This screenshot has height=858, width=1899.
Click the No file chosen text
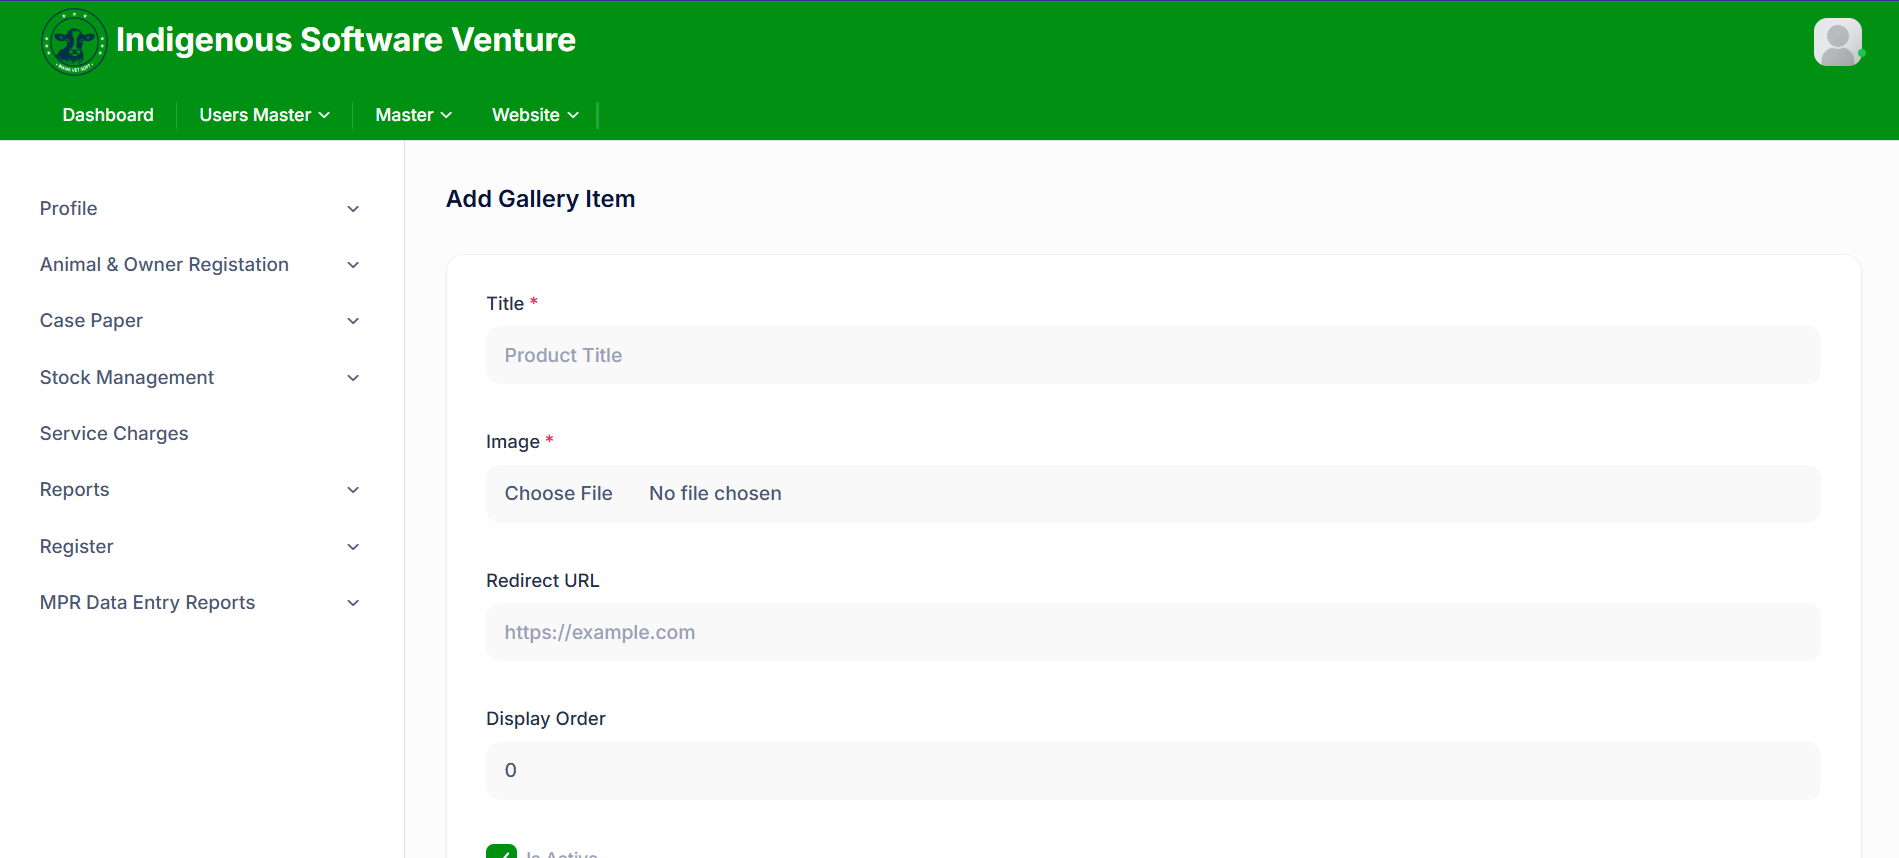[x=715, y=493]
